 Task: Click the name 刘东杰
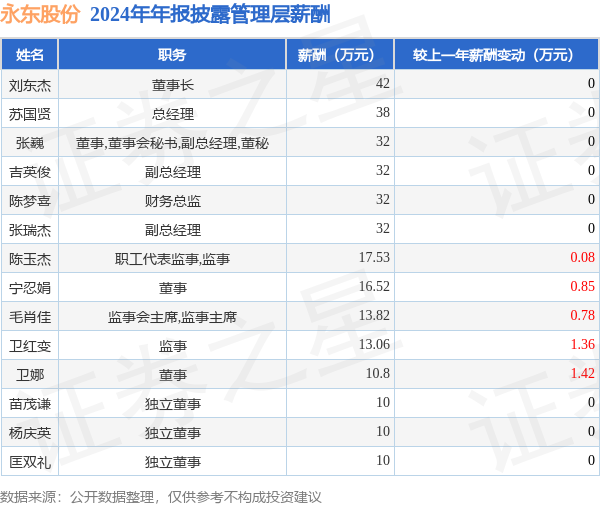click(30, 85)
